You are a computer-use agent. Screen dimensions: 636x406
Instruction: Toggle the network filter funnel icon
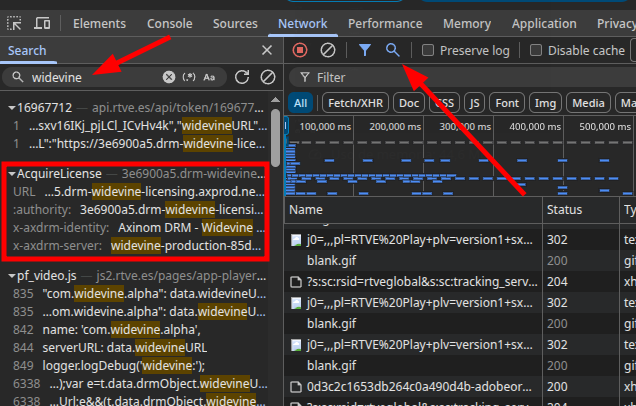tap(366, 50)
